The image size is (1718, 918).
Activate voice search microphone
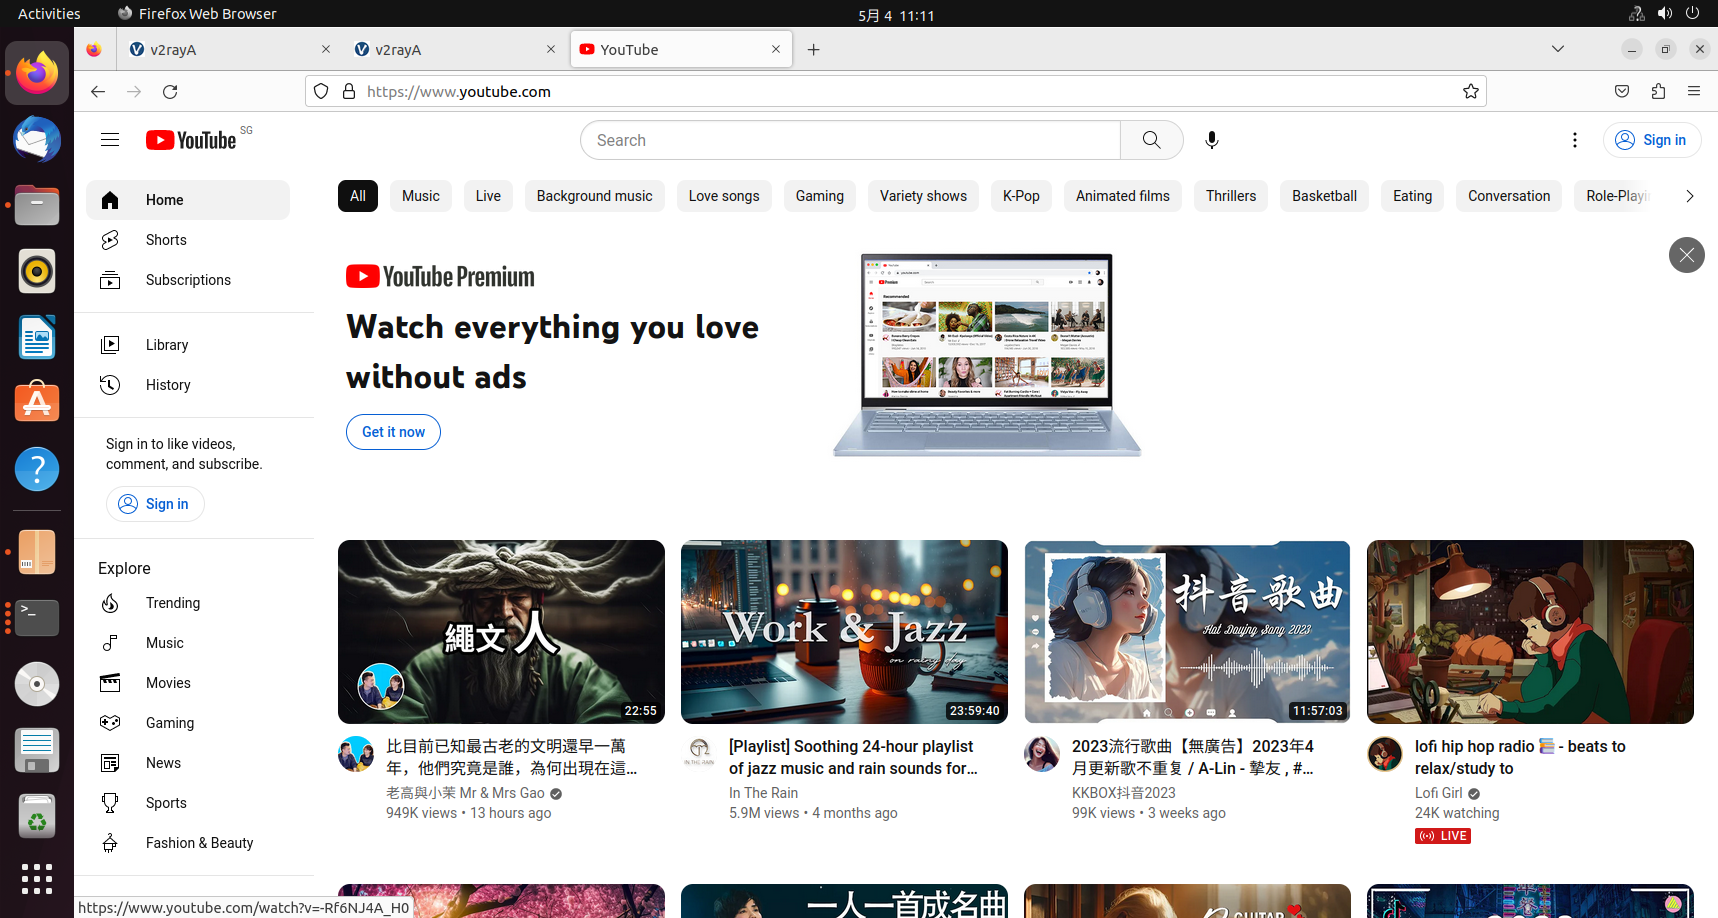click(x=1212, y=140)
